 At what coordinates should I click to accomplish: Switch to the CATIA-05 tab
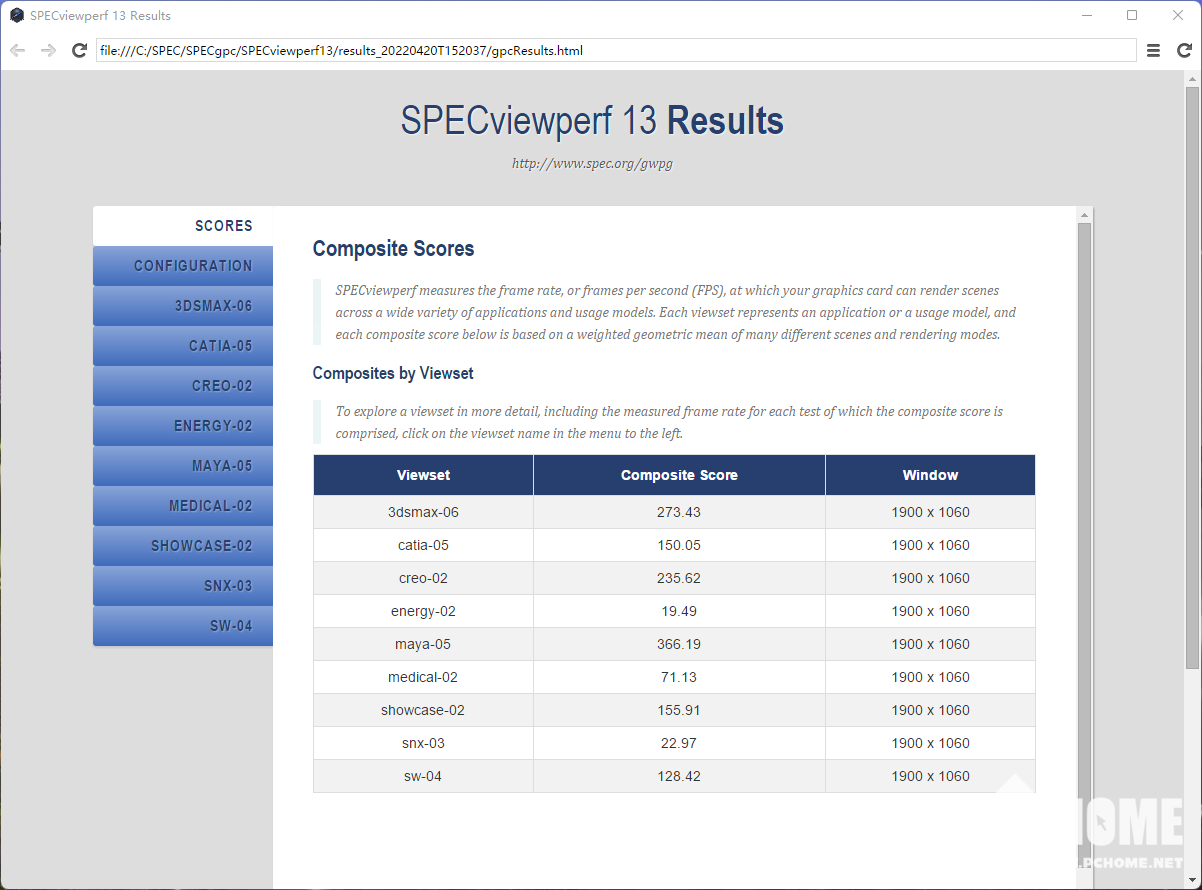[183, 346]
